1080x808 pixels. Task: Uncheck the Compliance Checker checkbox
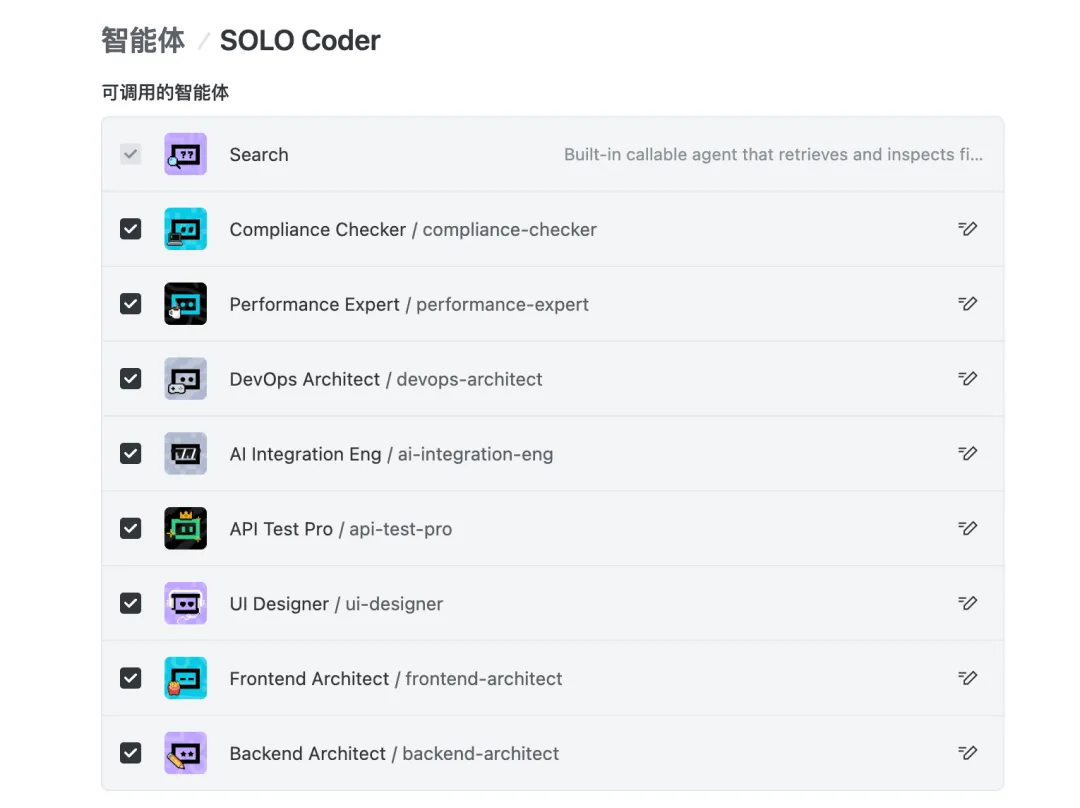pos(131,229)
